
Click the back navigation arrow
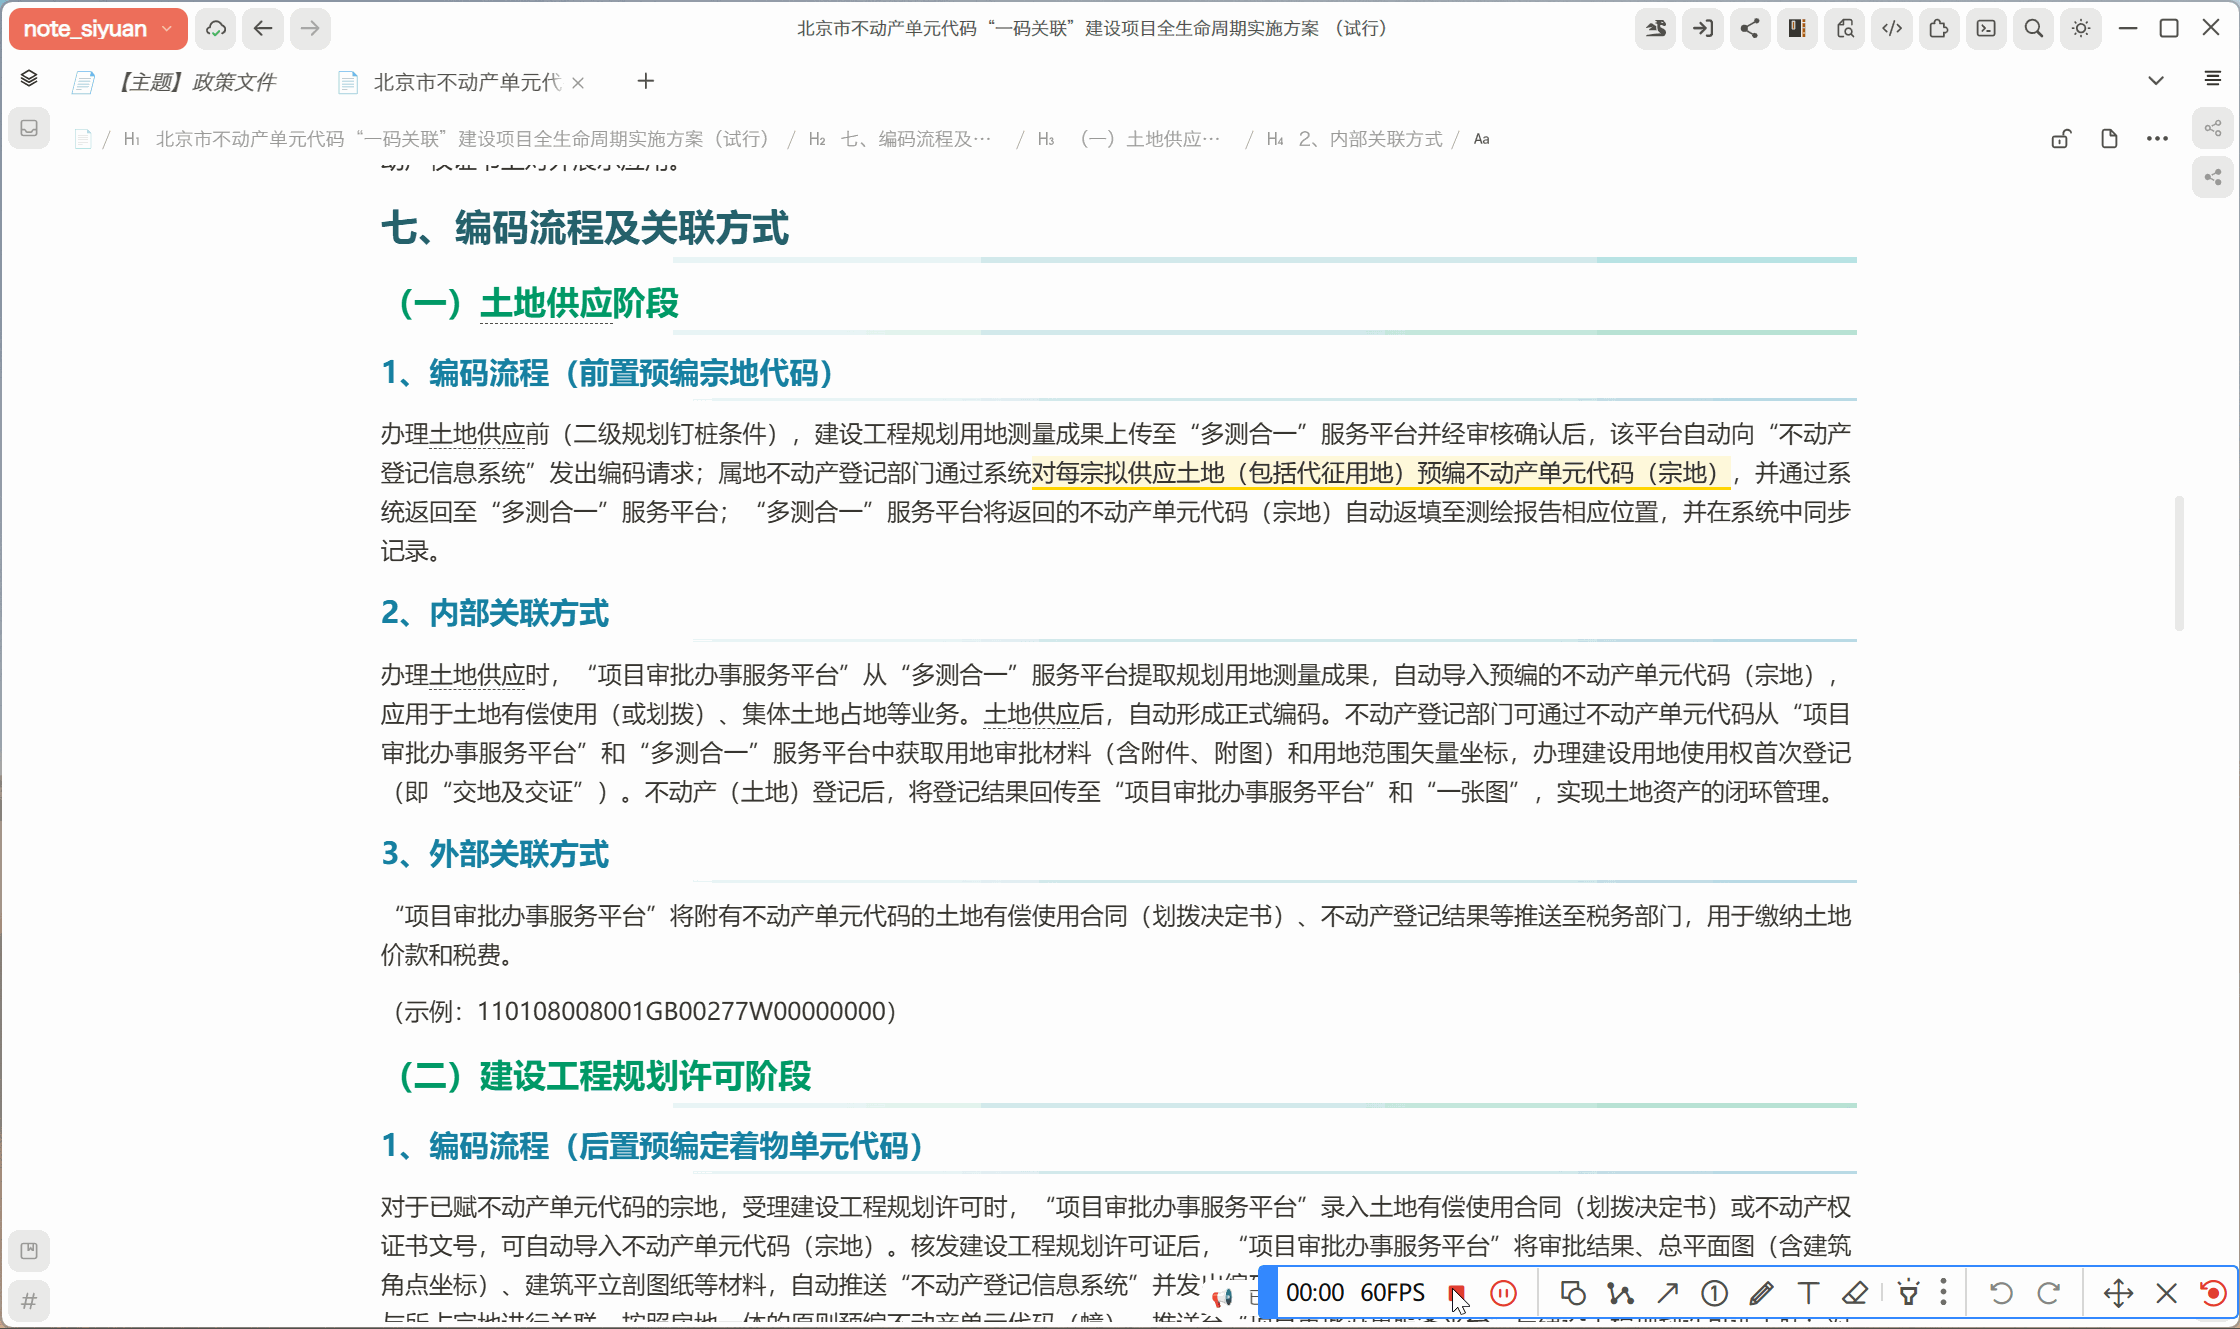click(x=263, y=29)
